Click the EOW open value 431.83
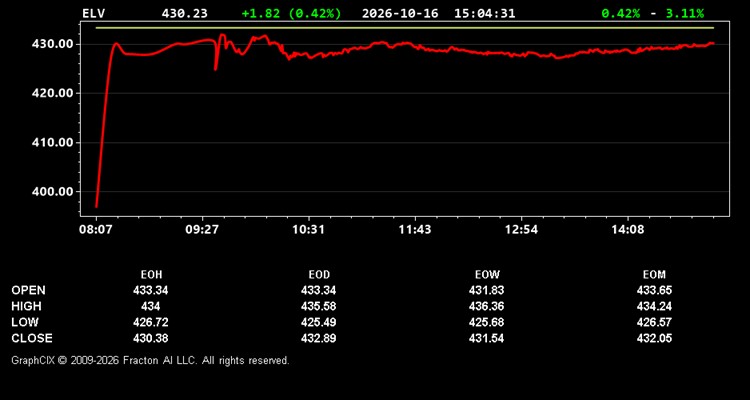This screenshot has width=750, height=400. (486, 290)
